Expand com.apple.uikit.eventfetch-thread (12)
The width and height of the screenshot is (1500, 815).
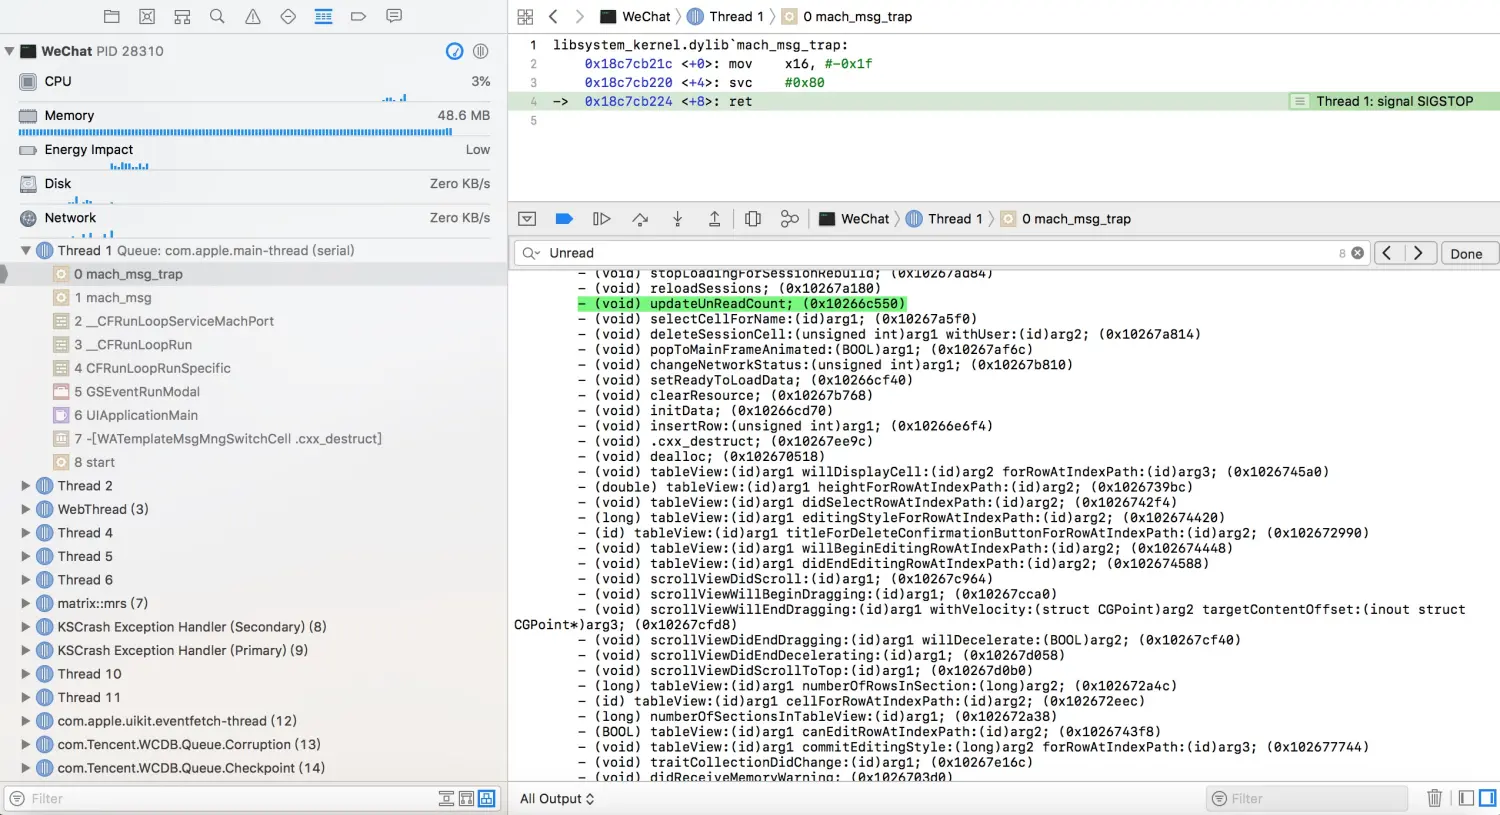(26, 721)
